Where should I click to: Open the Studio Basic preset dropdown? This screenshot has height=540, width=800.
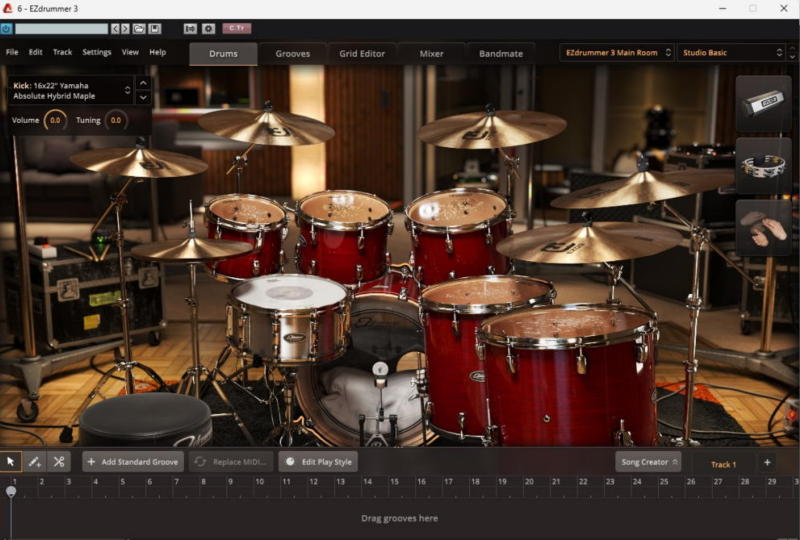(730, 53)
